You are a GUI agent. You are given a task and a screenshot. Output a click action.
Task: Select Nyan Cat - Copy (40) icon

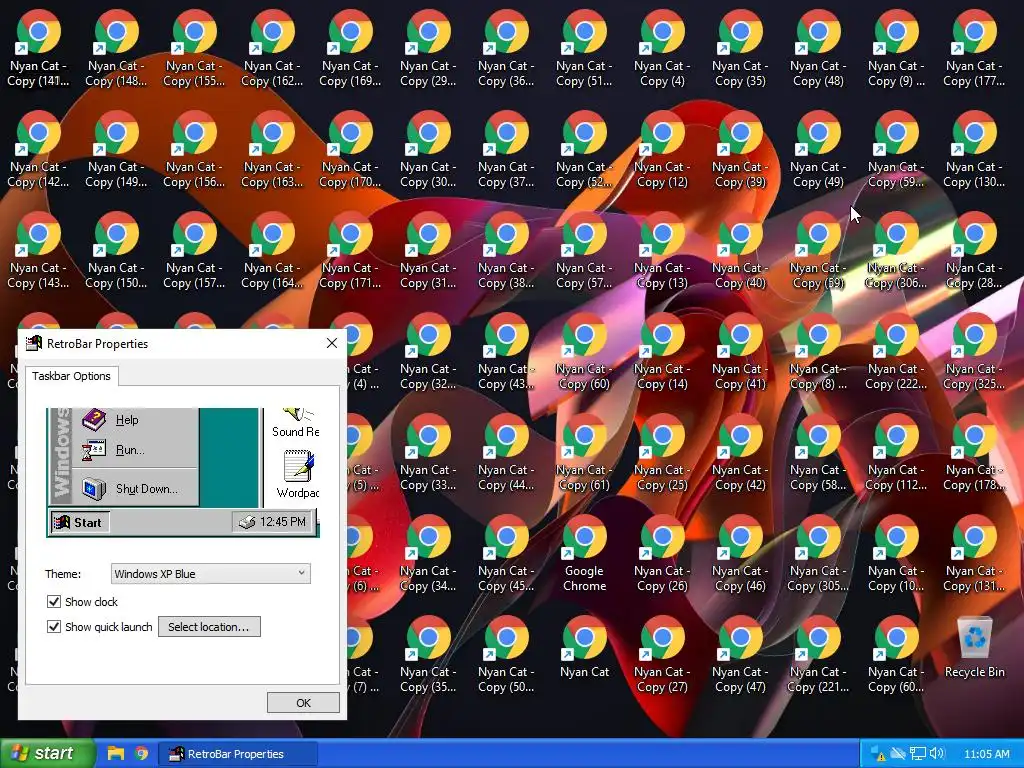740,251
